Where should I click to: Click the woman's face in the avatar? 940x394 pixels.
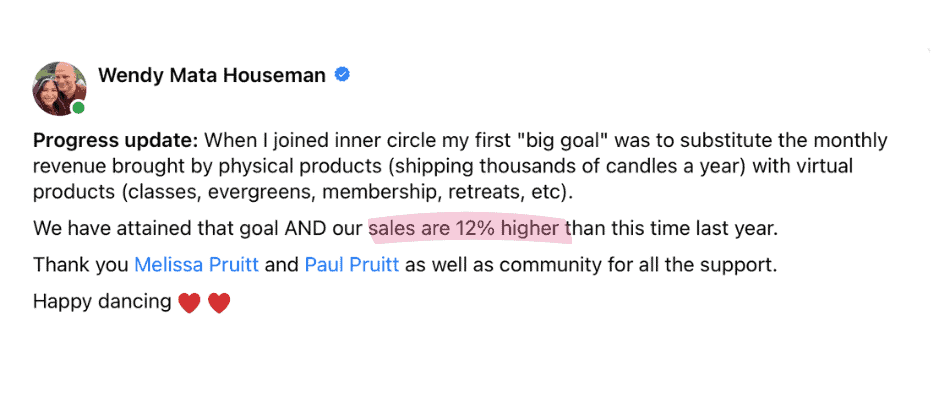(48, 94)
